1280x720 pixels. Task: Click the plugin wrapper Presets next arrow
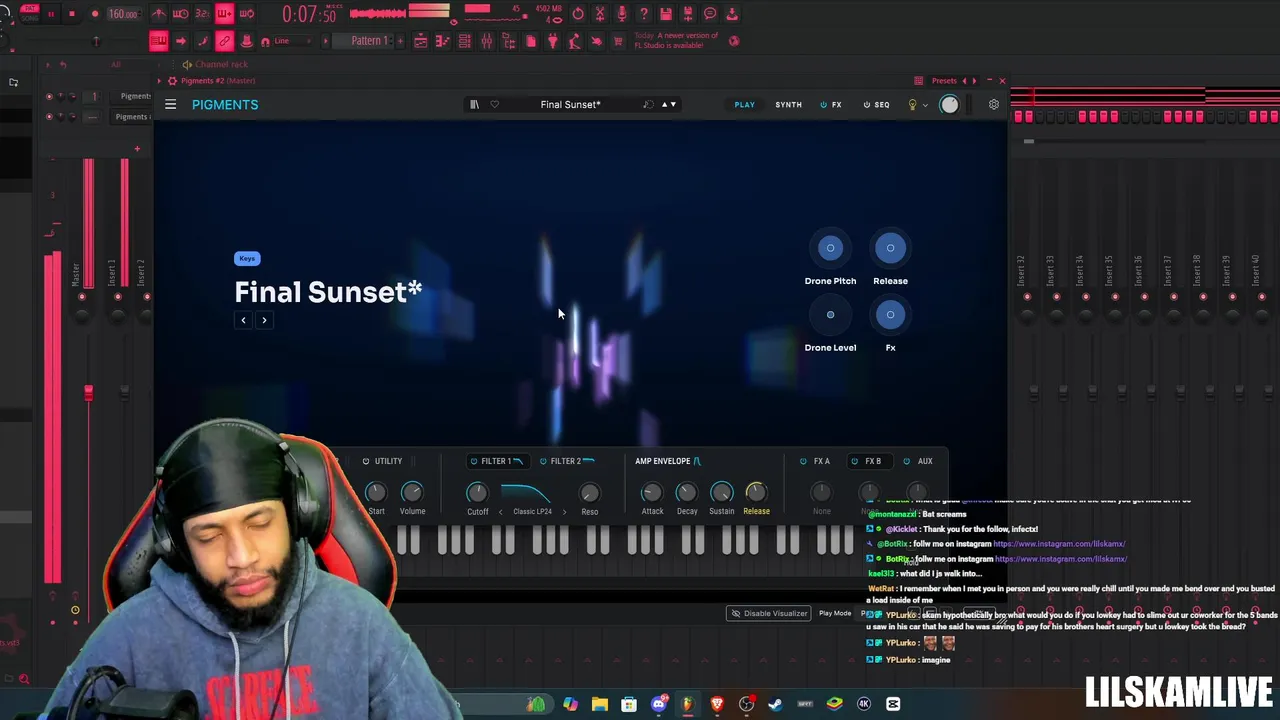[x=974, y=80]
